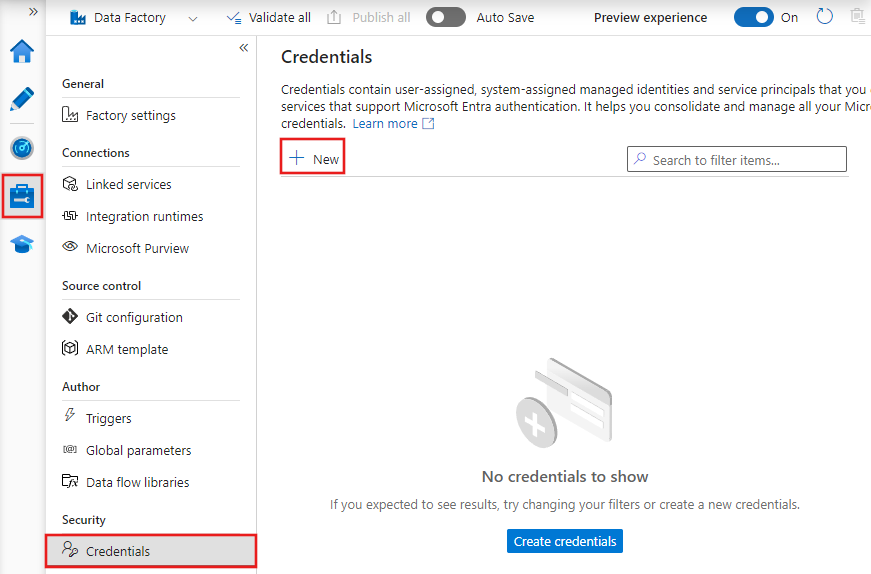
Task: Click the Learn more link
Action: [385, 123]
